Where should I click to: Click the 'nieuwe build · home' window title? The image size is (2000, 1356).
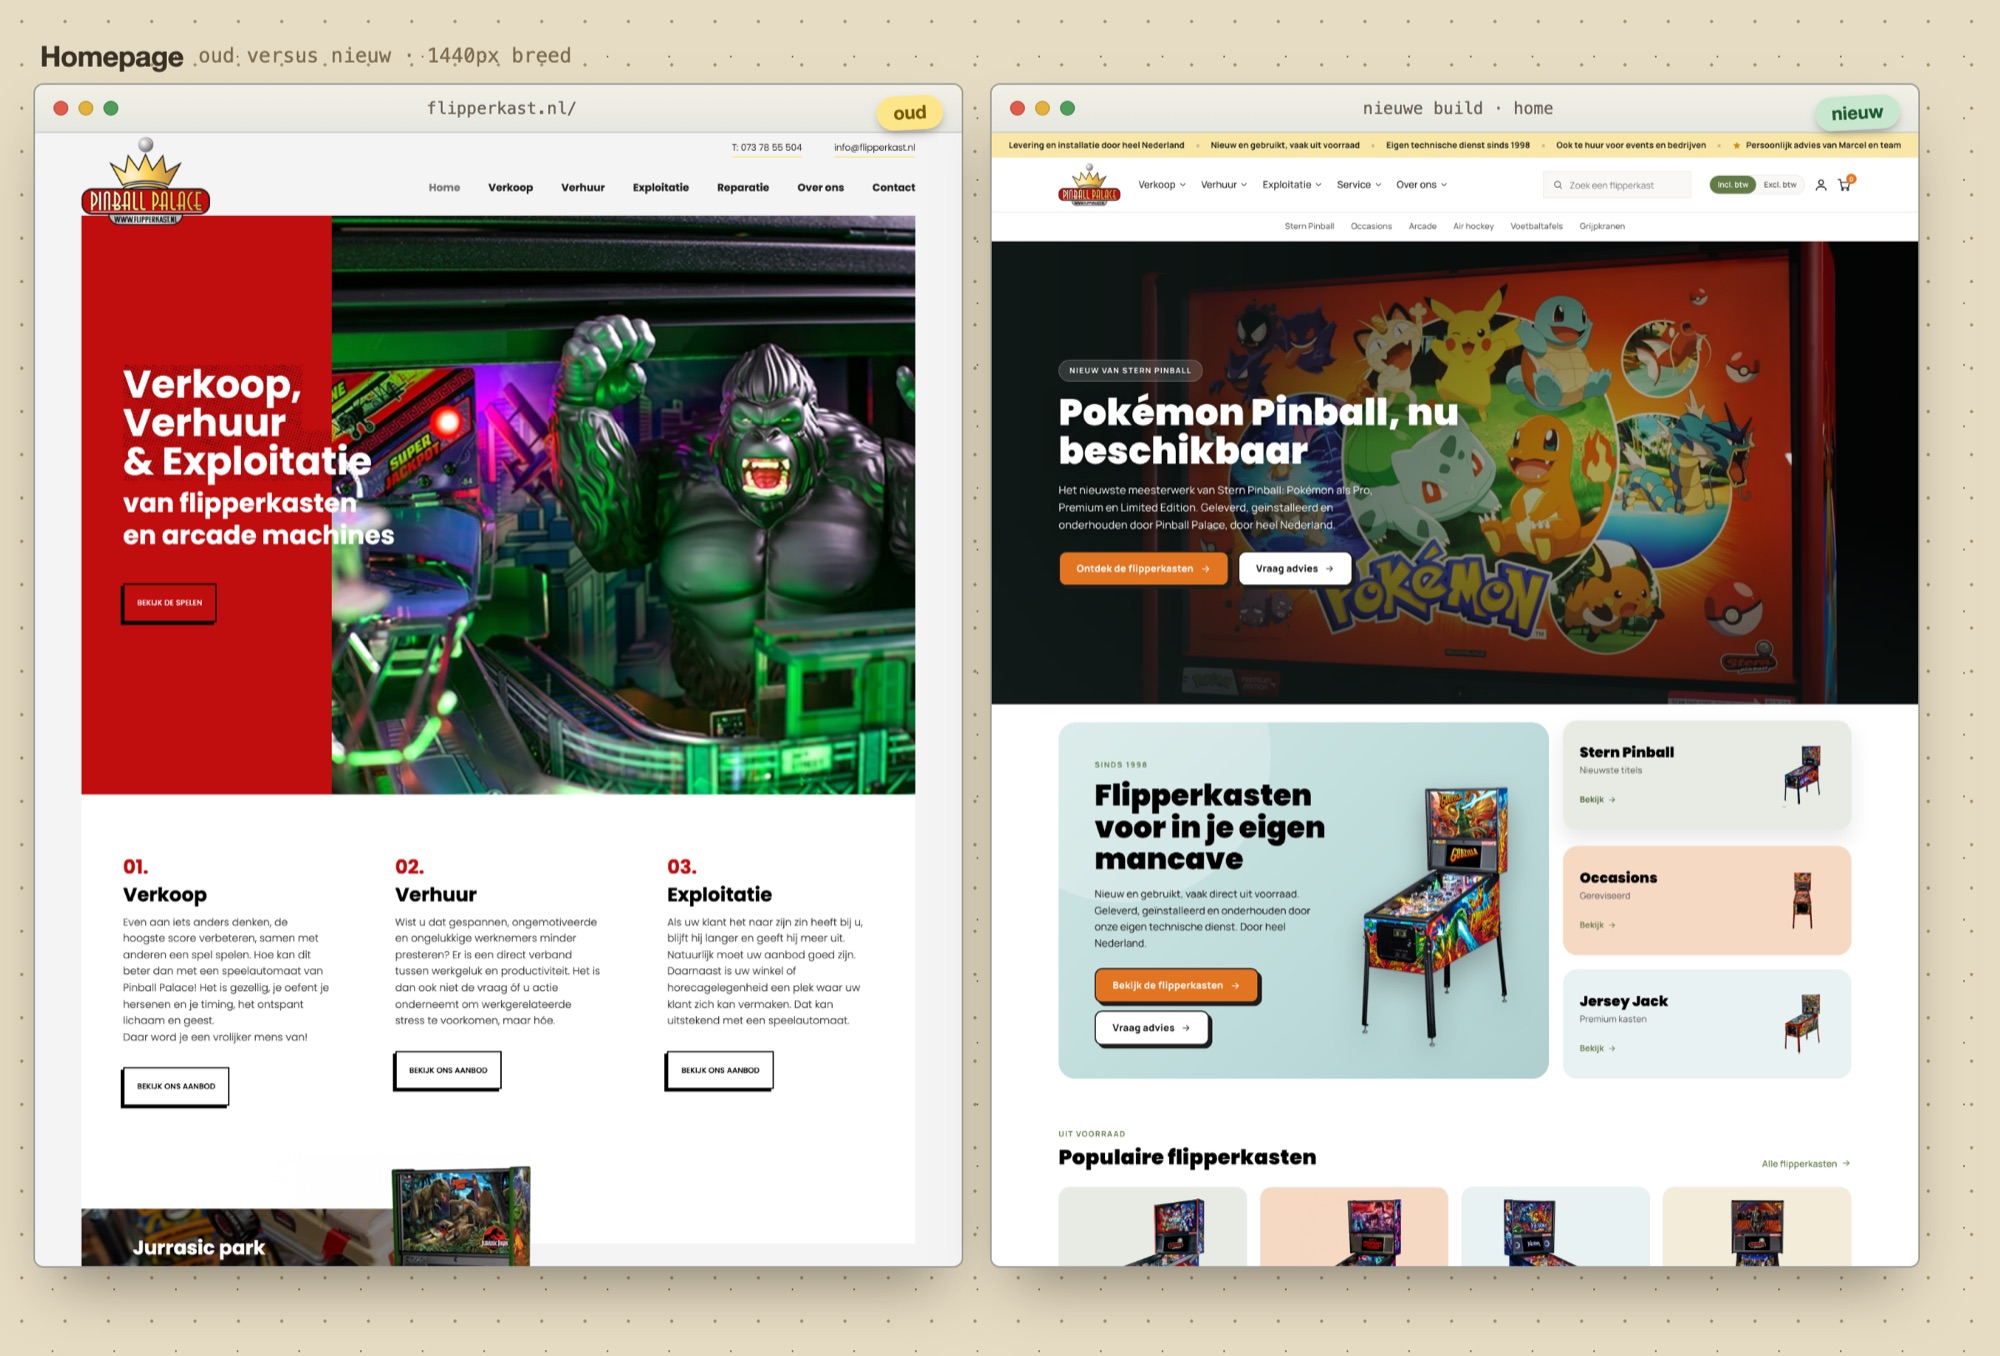[x=1457, y=108]
